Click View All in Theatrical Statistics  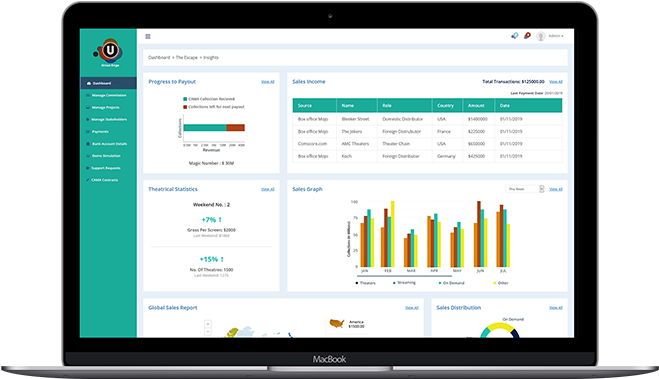coord(268,190)
